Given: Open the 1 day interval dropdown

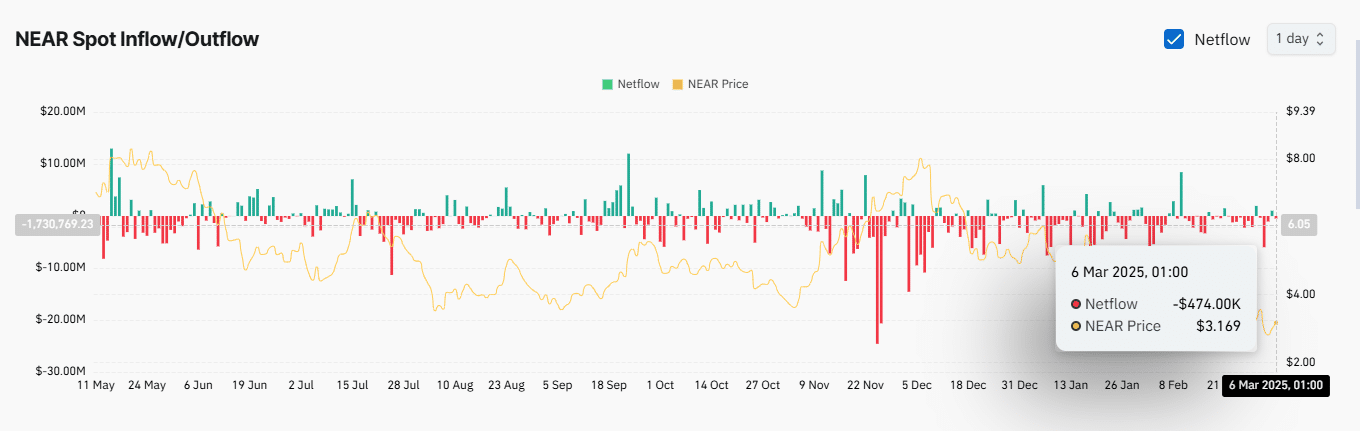Looking at the screenshot, I should [x=1301, y=39].
